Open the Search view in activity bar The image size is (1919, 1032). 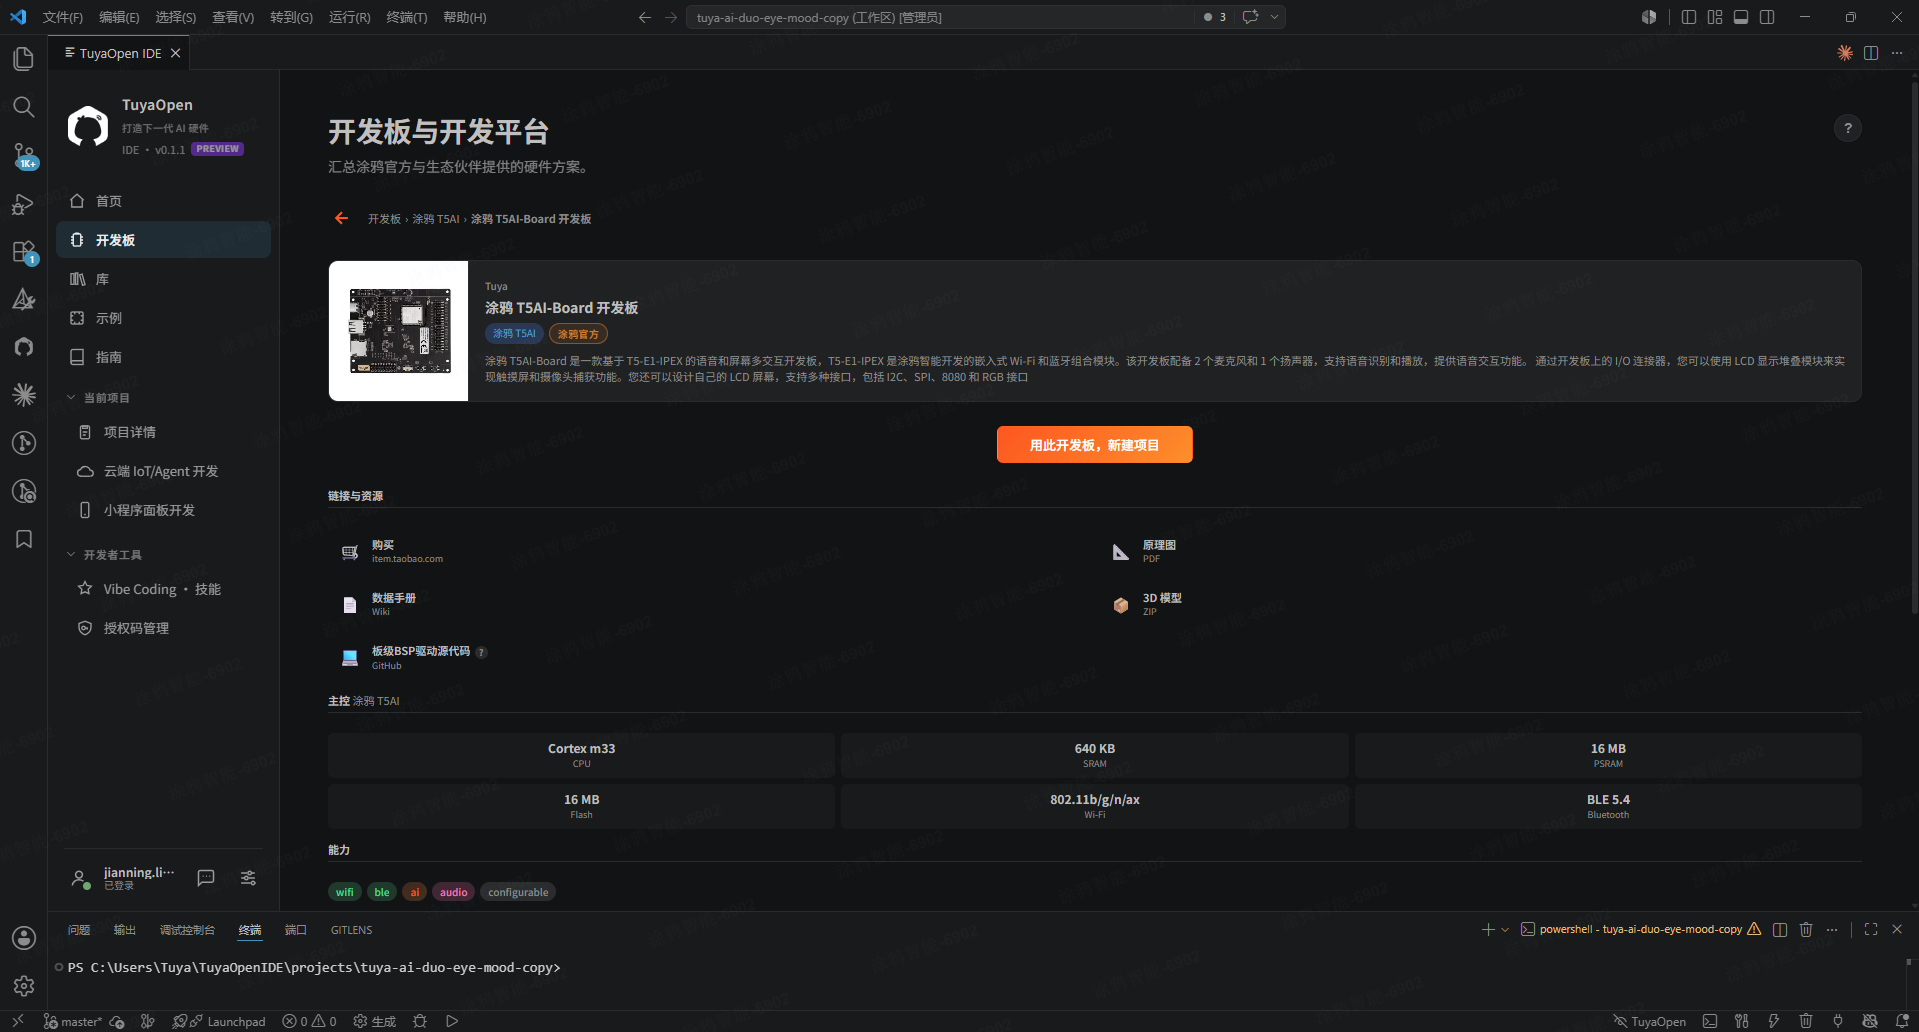[x=23, y=107]
